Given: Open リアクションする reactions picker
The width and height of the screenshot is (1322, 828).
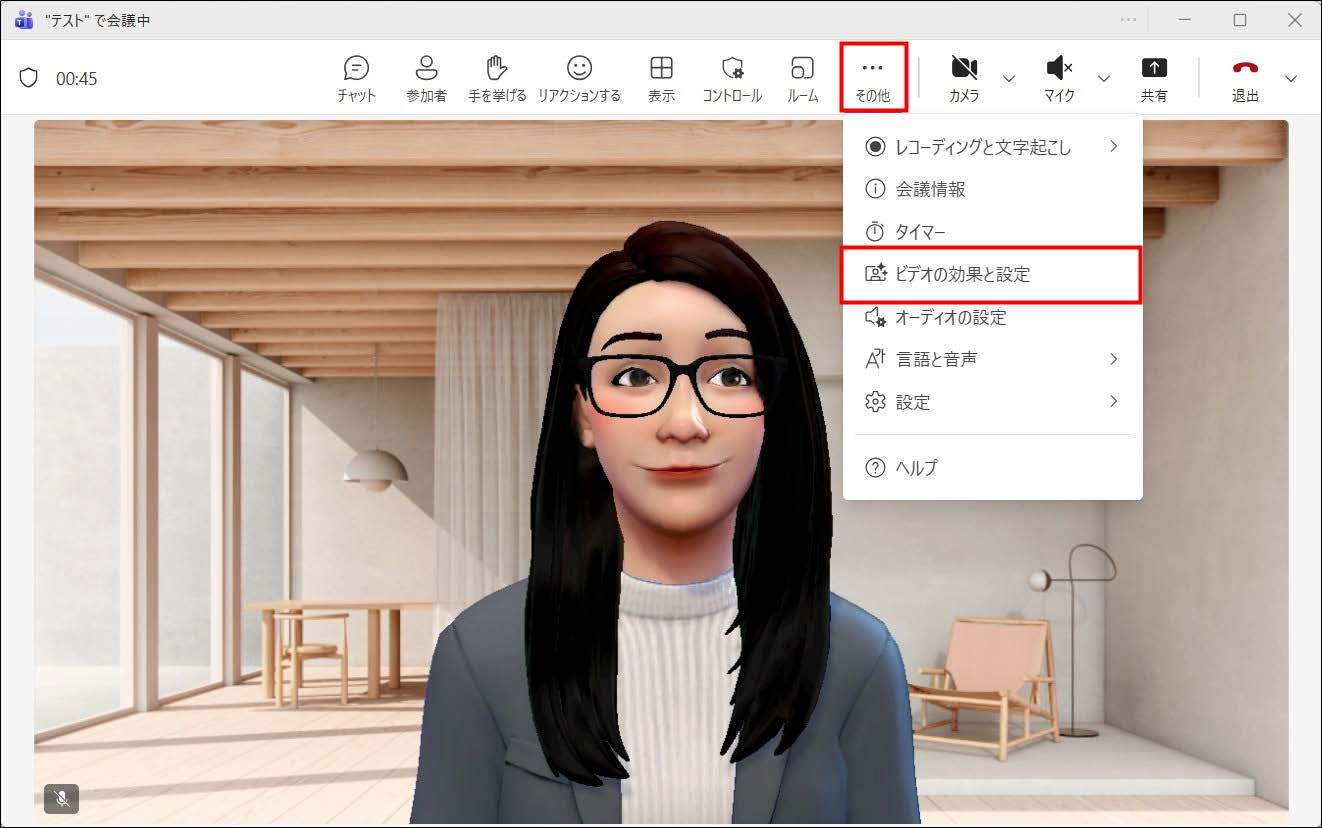Looking at the screenshot, I should 579,78.
